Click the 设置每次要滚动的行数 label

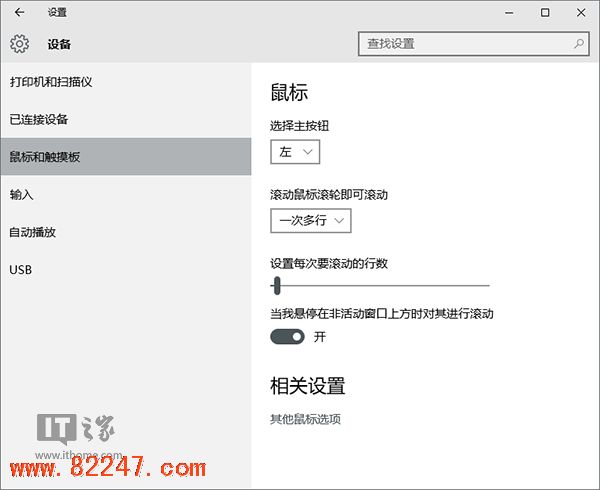[329, 263]
